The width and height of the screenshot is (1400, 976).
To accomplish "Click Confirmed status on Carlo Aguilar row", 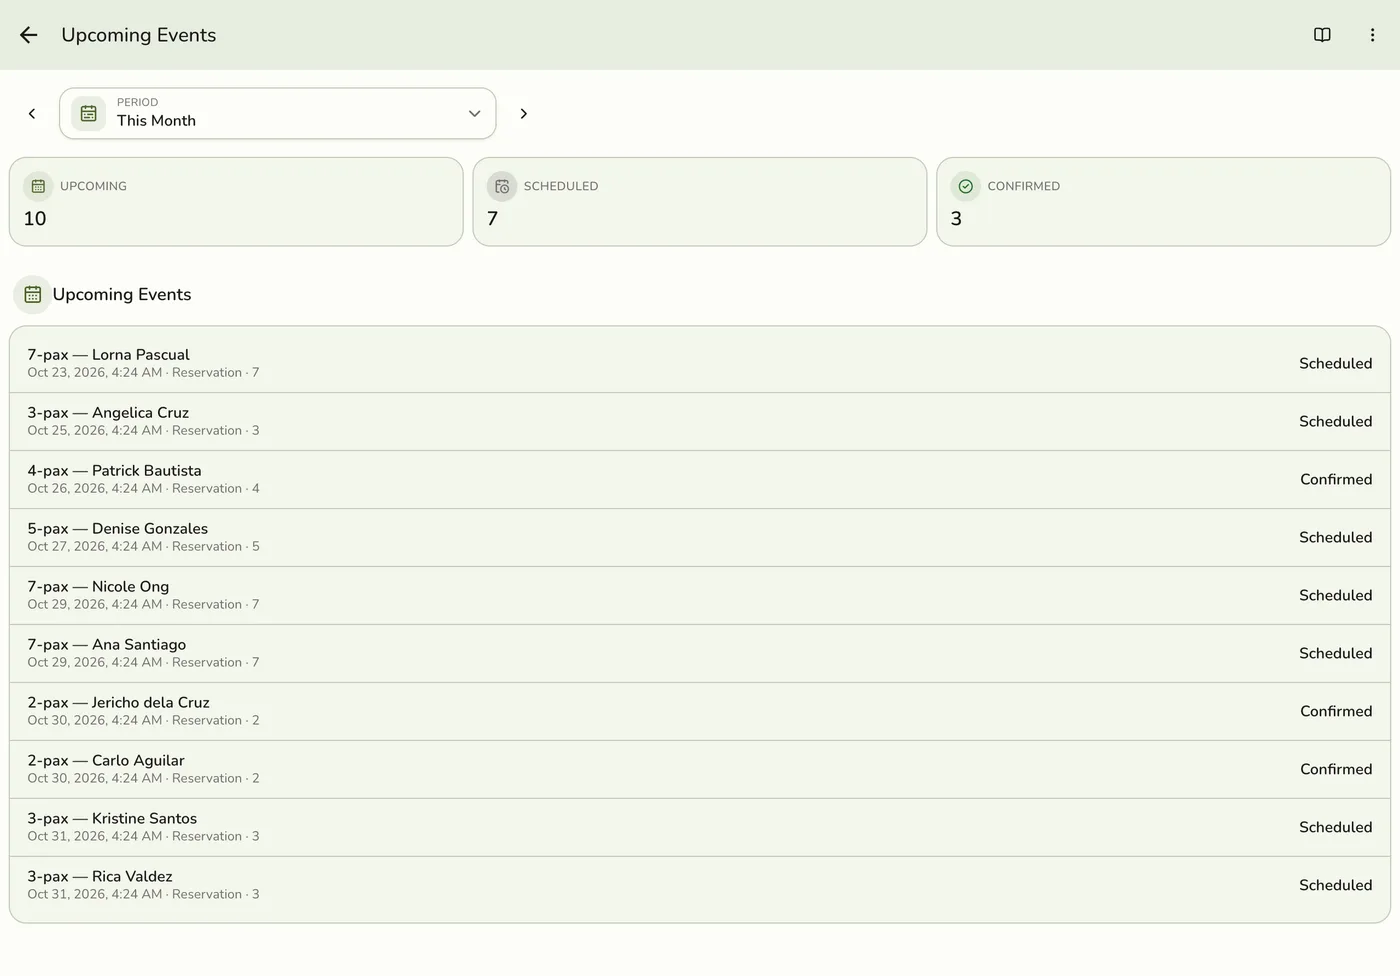I will (x=1336, y=770).
